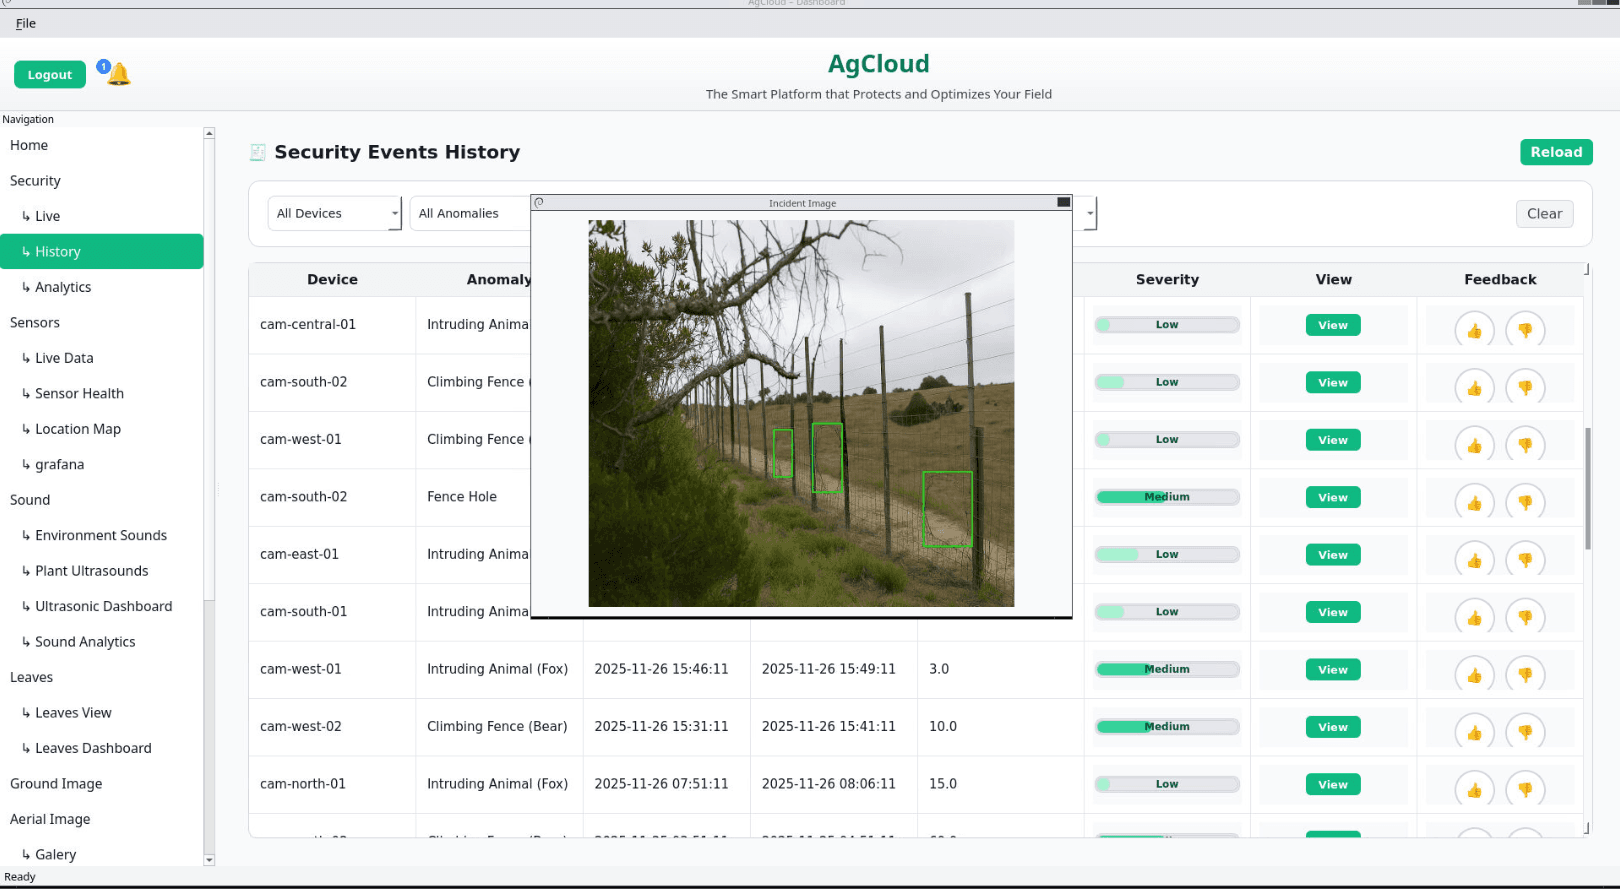The image size is (1620, 889).
Task: Click the Incident Image window menu icon
Action: [539, 202]
